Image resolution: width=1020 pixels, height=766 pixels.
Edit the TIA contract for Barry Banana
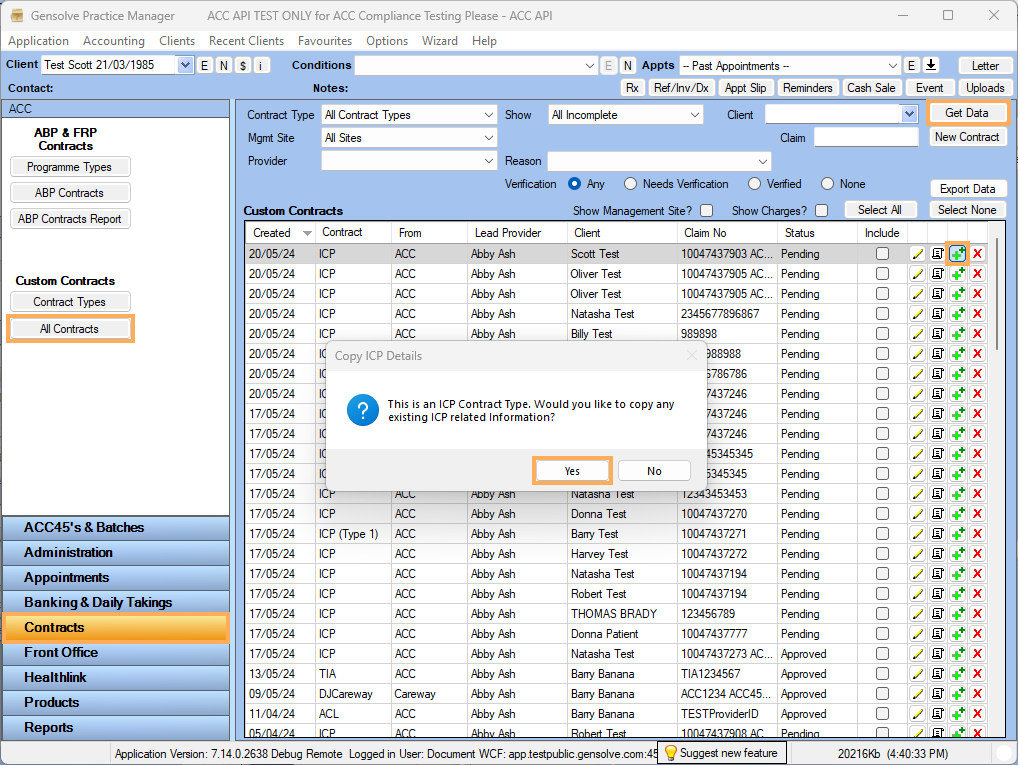pos(917,674)
